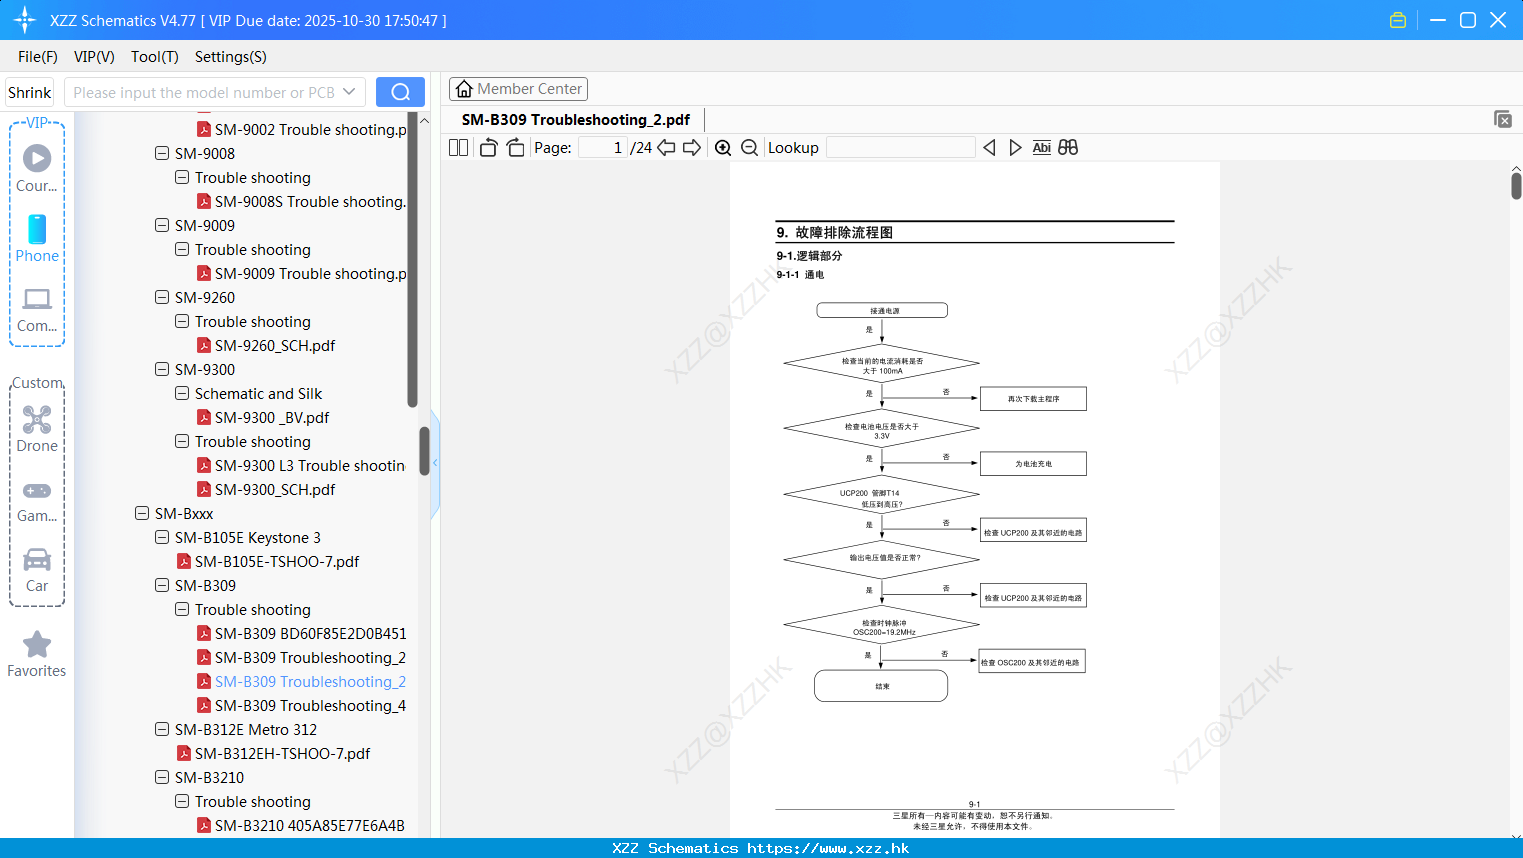Select SM-B309 Troubleshooting_2.pdf tab
Image resolution: width=1523 pixels, height=858 pixels.
coord(576,120)
